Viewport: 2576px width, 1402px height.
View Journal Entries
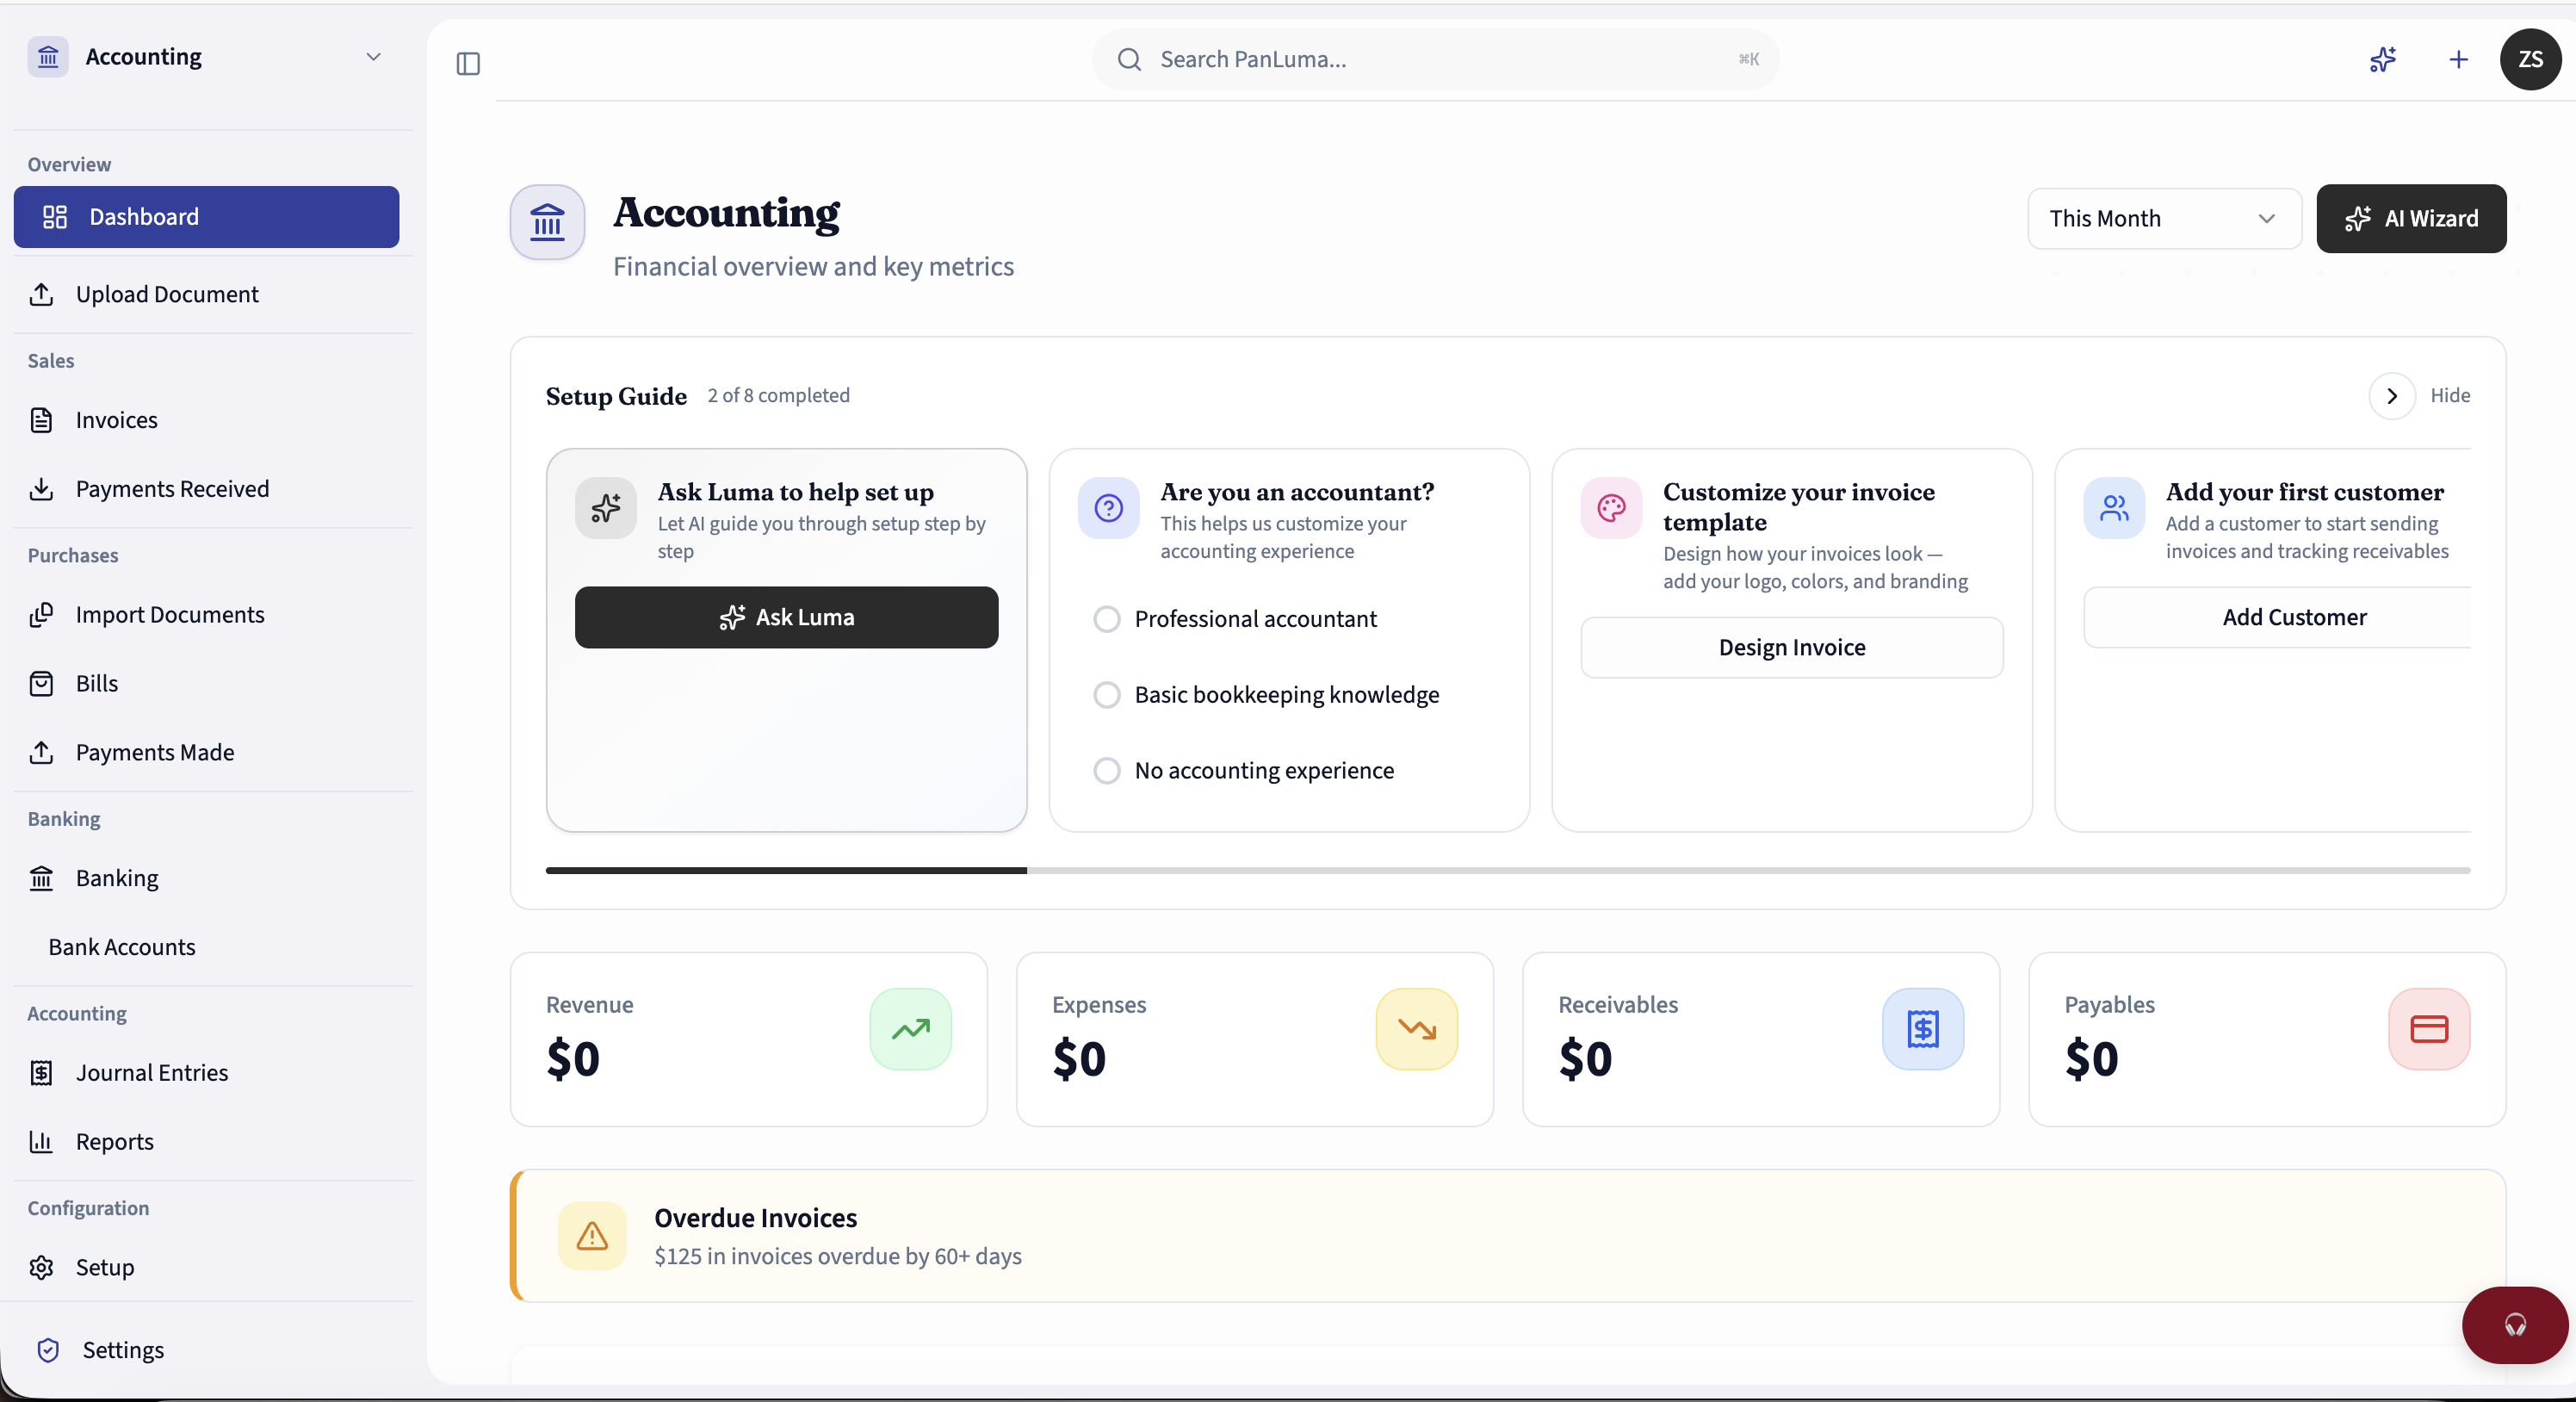pos(152,1072)
